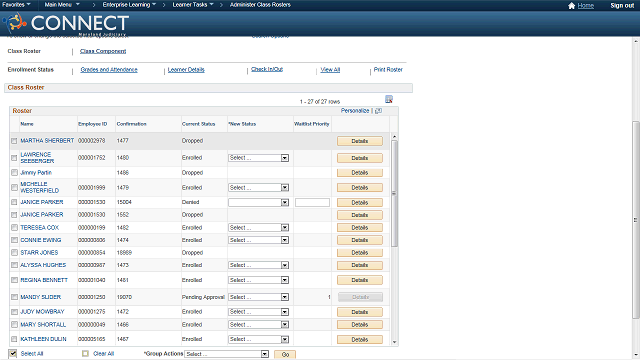Screen dimensions: 640x360
Task: Click the Current Status column header
Action: click(198, 124)
